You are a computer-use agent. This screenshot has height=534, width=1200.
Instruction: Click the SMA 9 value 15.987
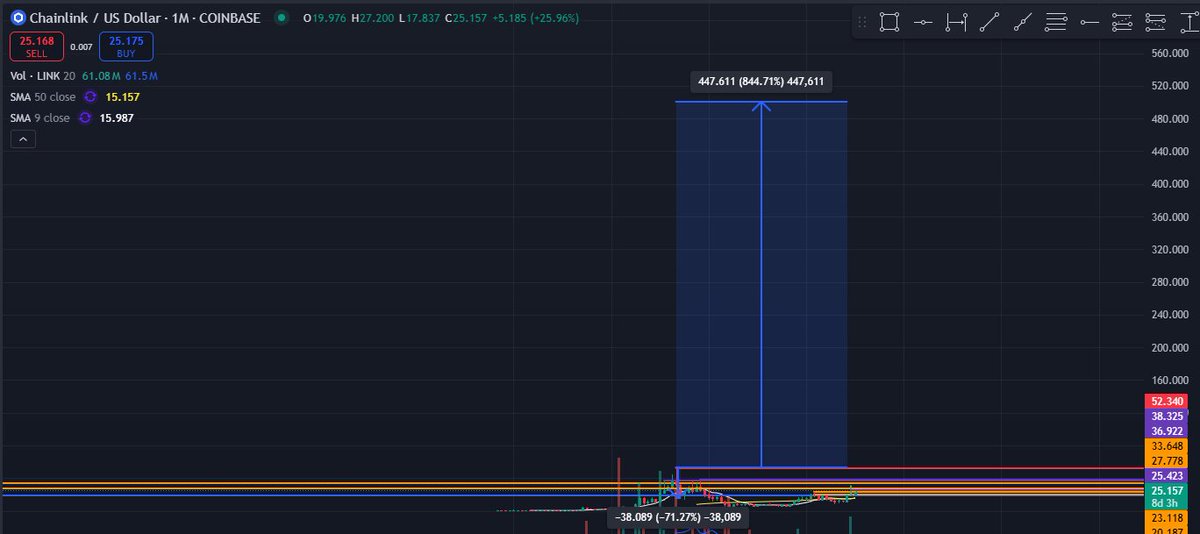[x=117, y=118]
